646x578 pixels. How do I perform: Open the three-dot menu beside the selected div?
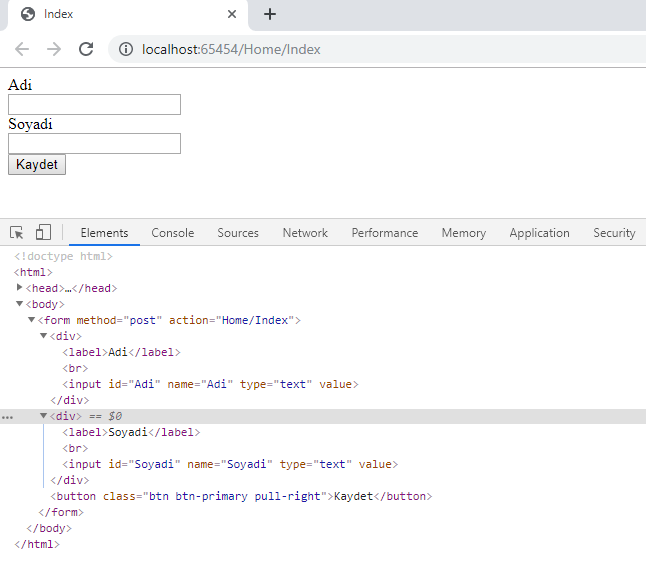click(7, 417)
